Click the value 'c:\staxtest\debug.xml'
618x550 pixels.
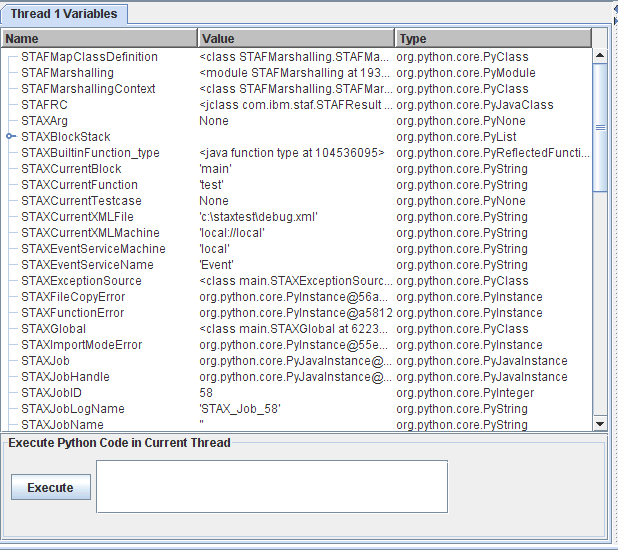(259, 217)
